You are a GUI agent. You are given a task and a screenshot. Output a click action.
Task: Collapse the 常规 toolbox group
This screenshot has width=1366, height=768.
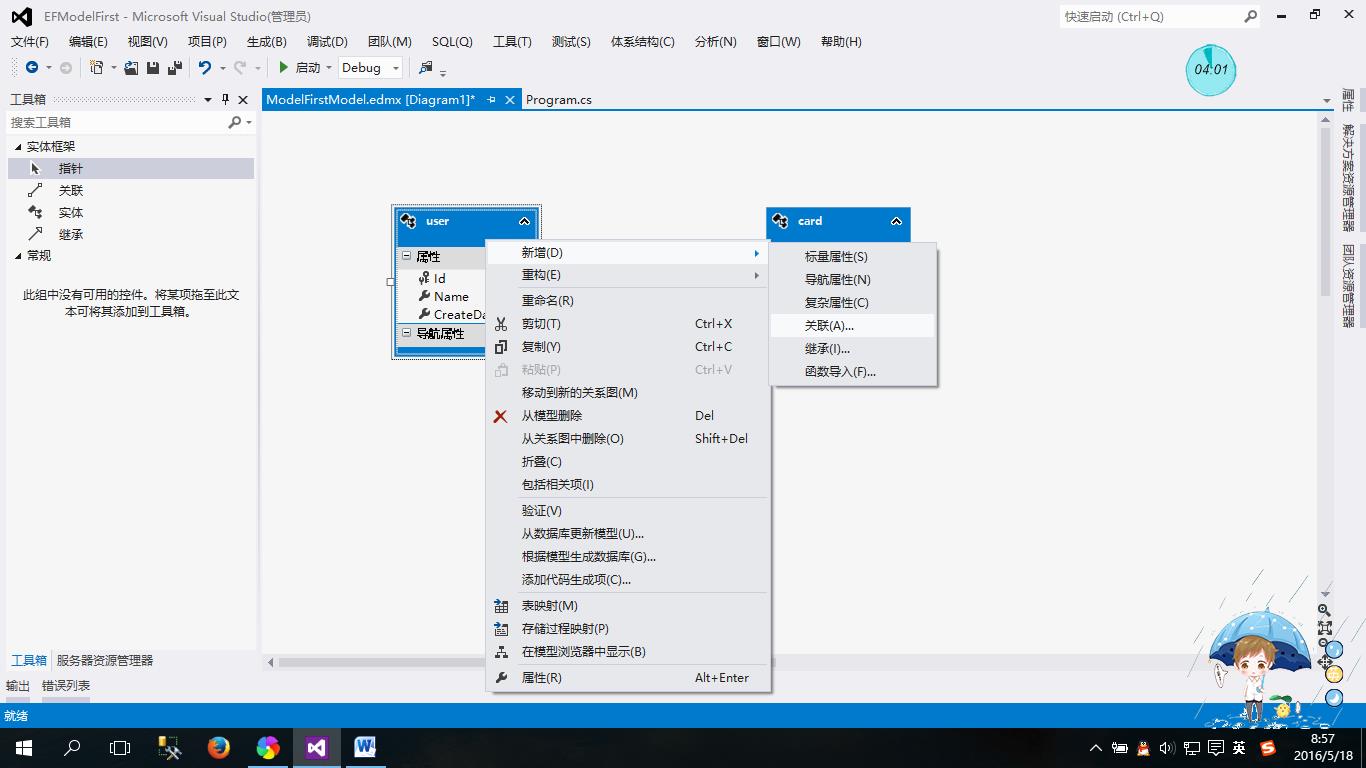[x=18, y=255]
